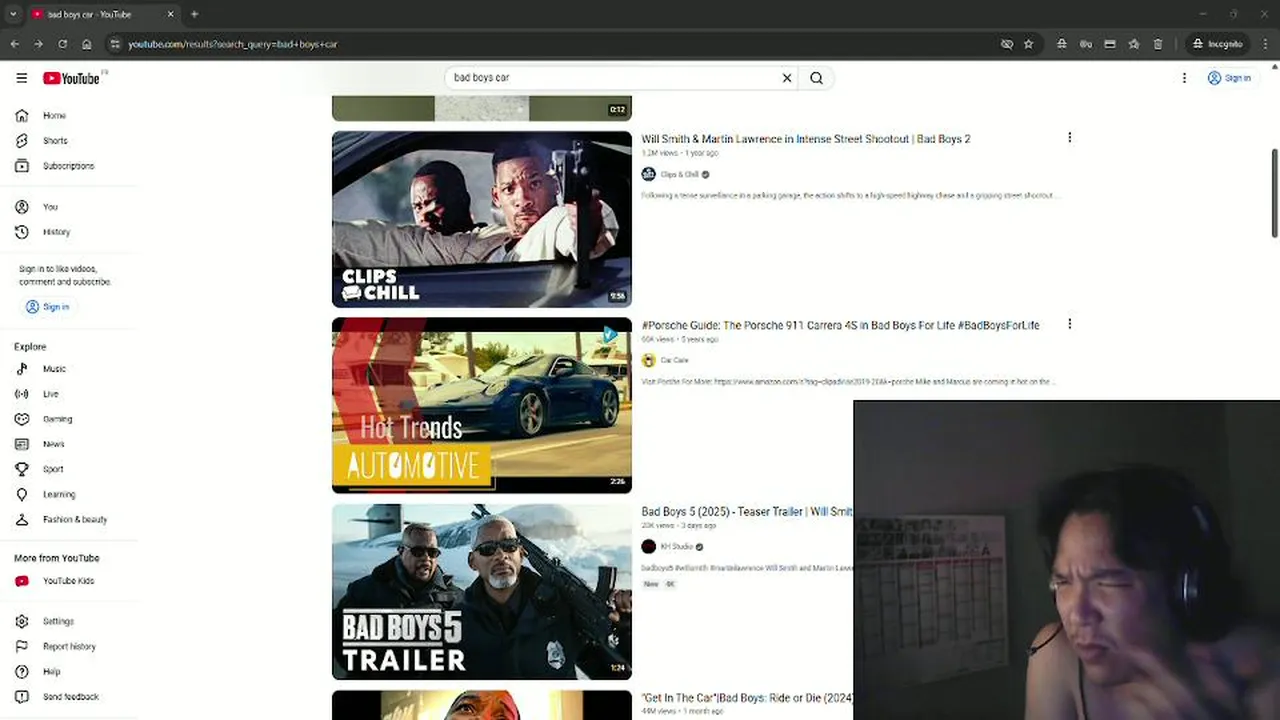Viewport: 1280px width, 720px height.
Task: Open the Bad Boys 2 shootout thumbnail
Action: point(482,219)
